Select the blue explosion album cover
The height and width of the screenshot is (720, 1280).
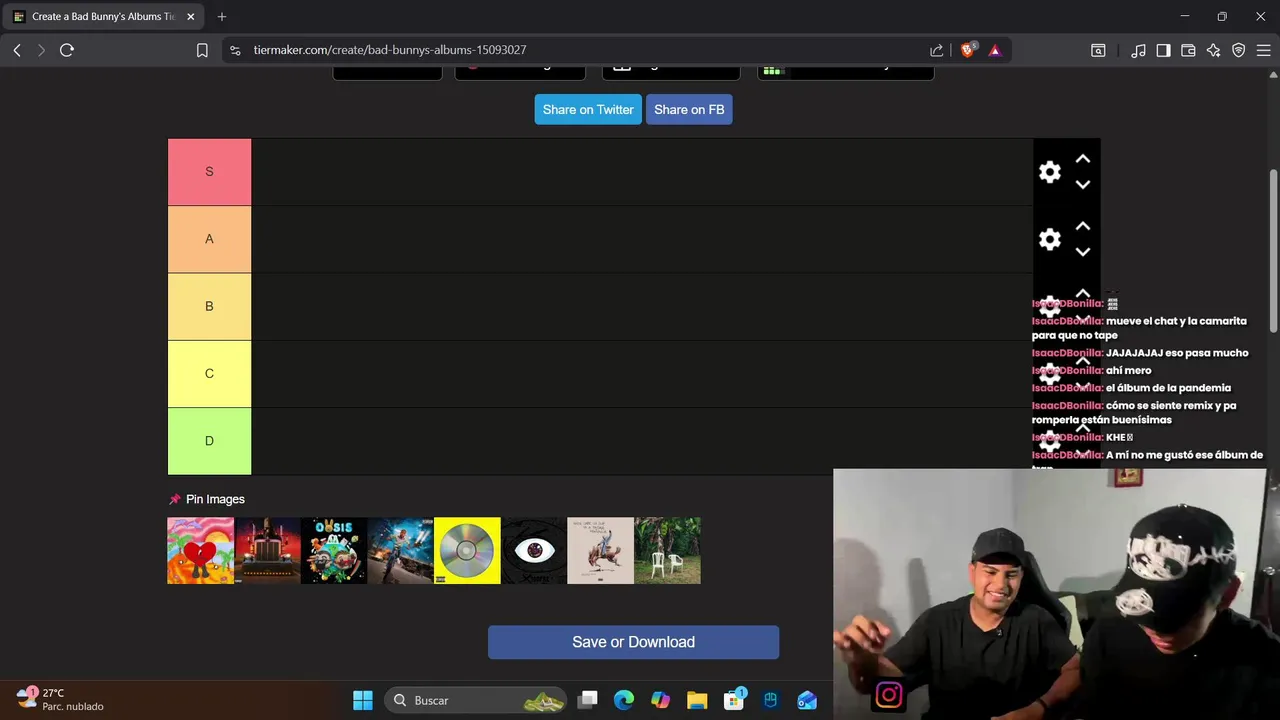(x=400, y=550)
